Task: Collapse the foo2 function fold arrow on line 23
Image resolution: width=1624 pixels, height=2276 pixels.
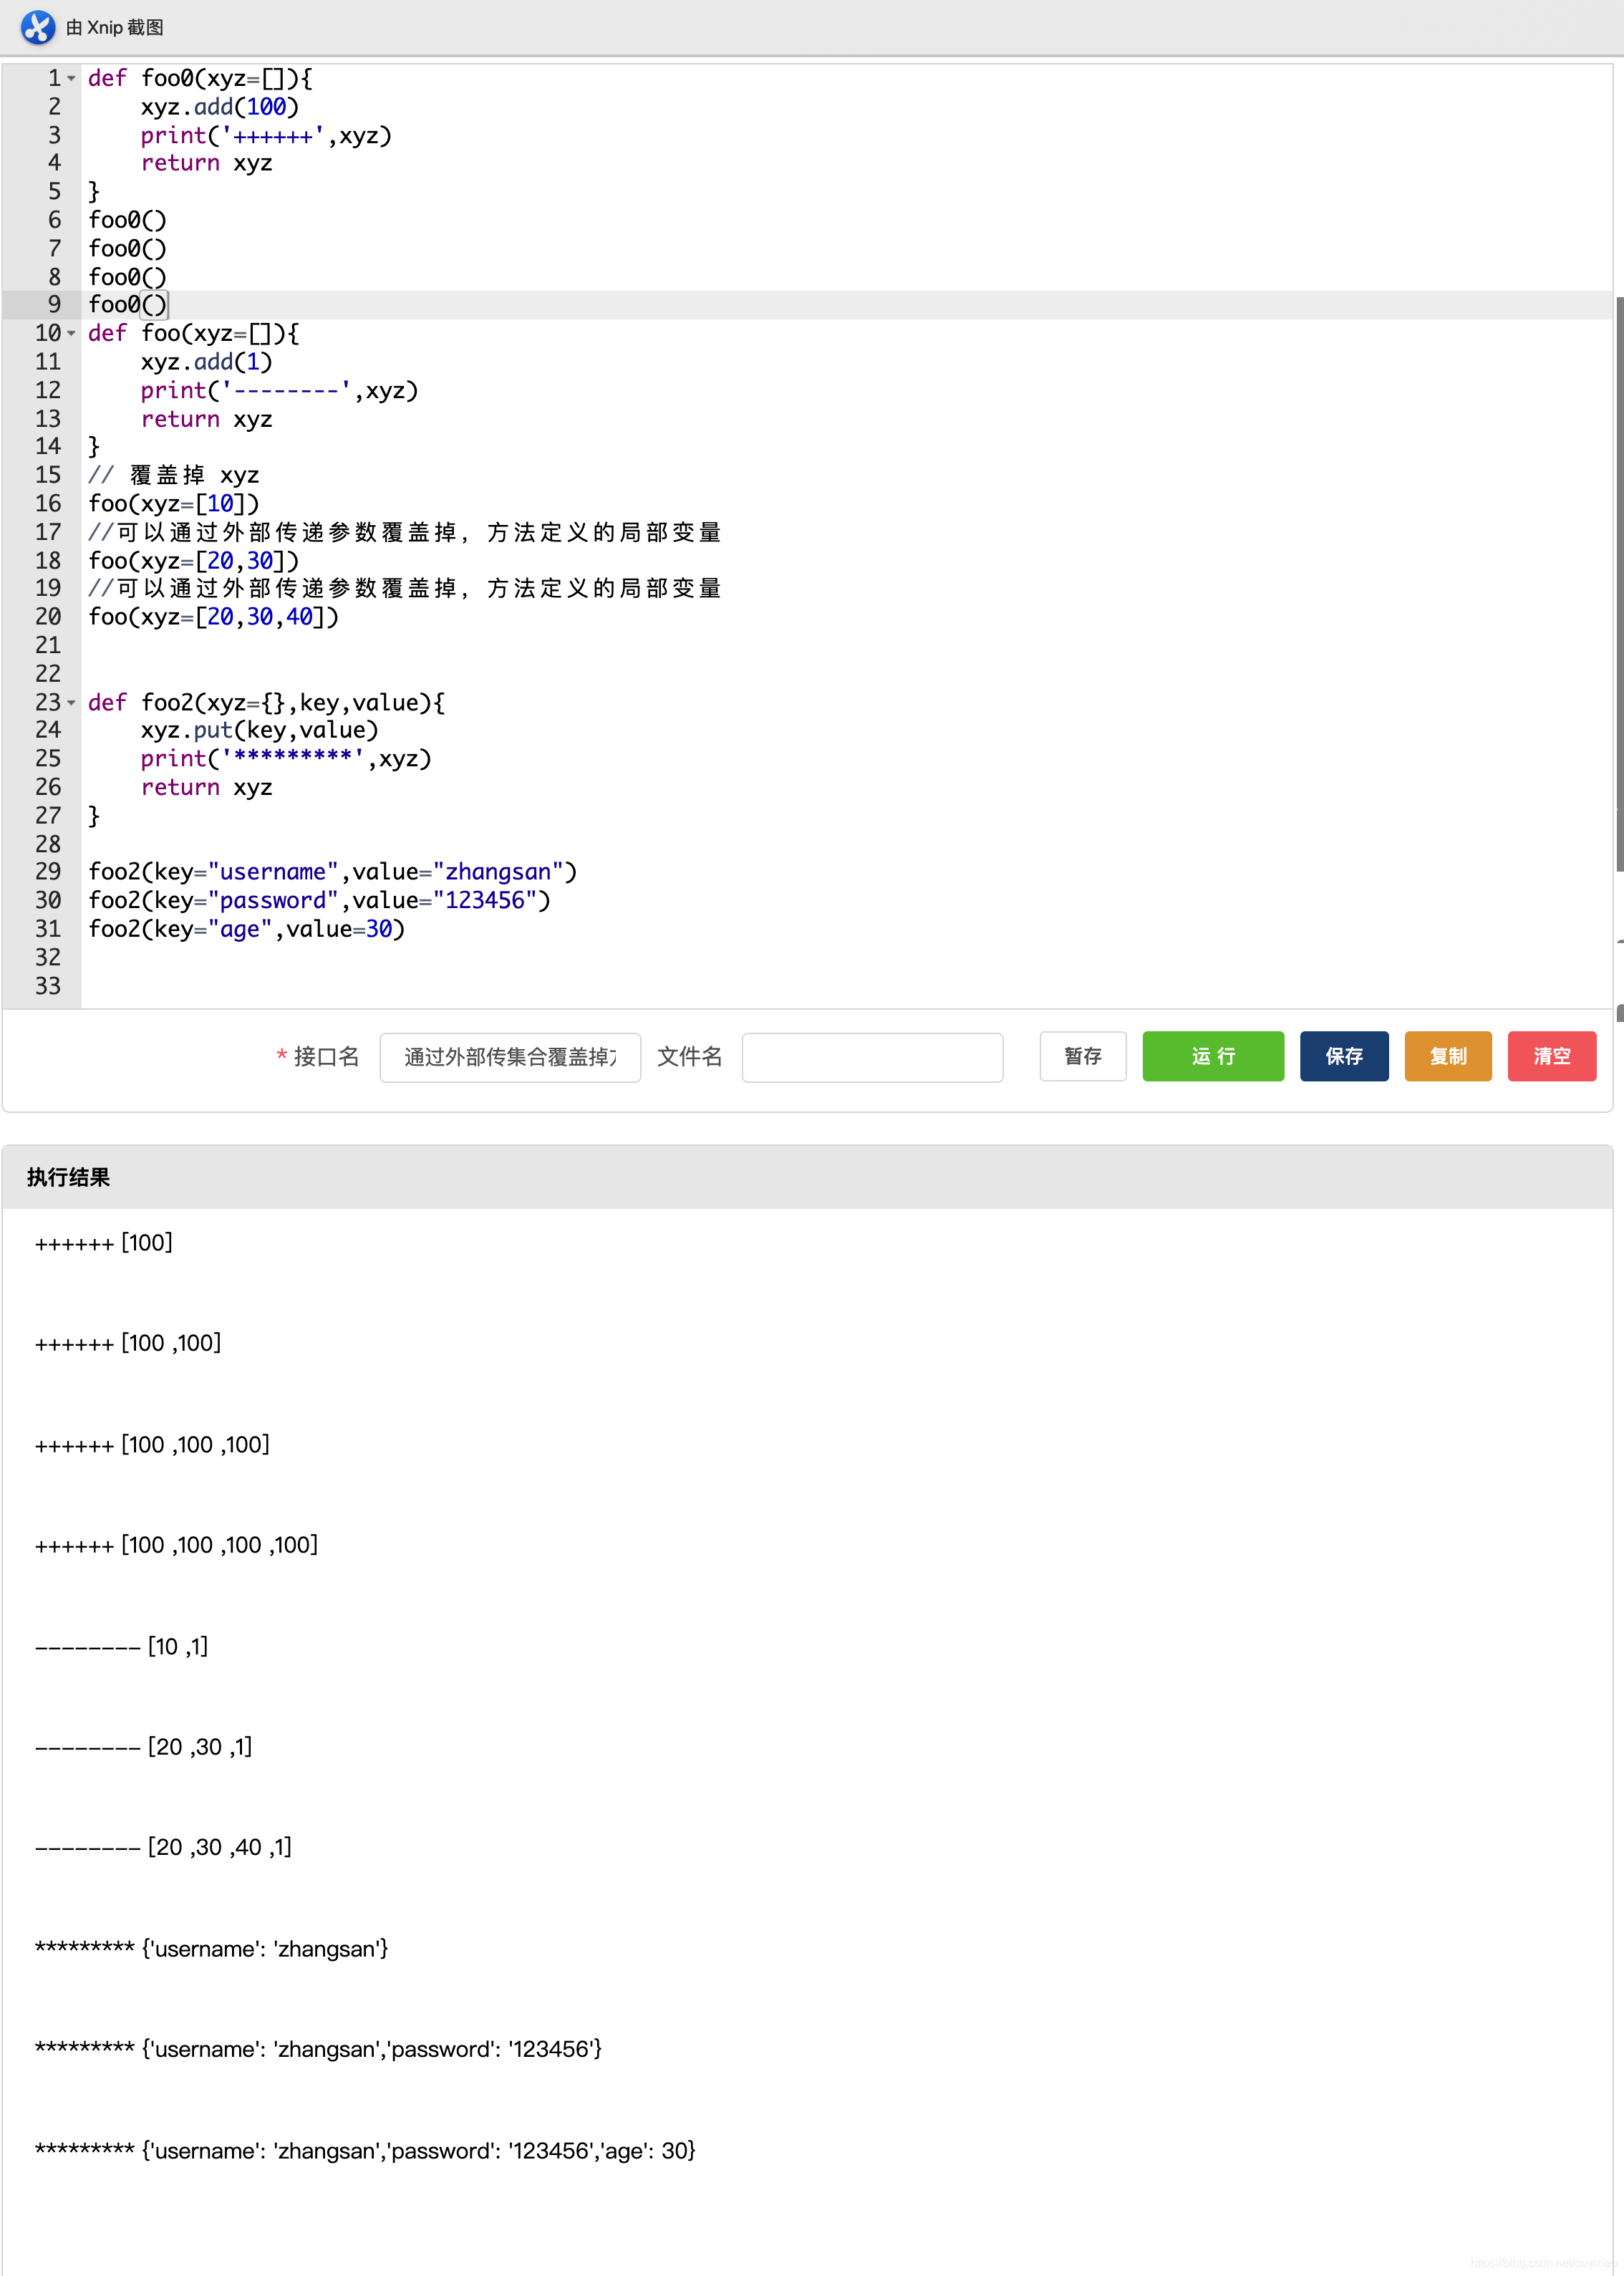Action: (x=72, y=703)
